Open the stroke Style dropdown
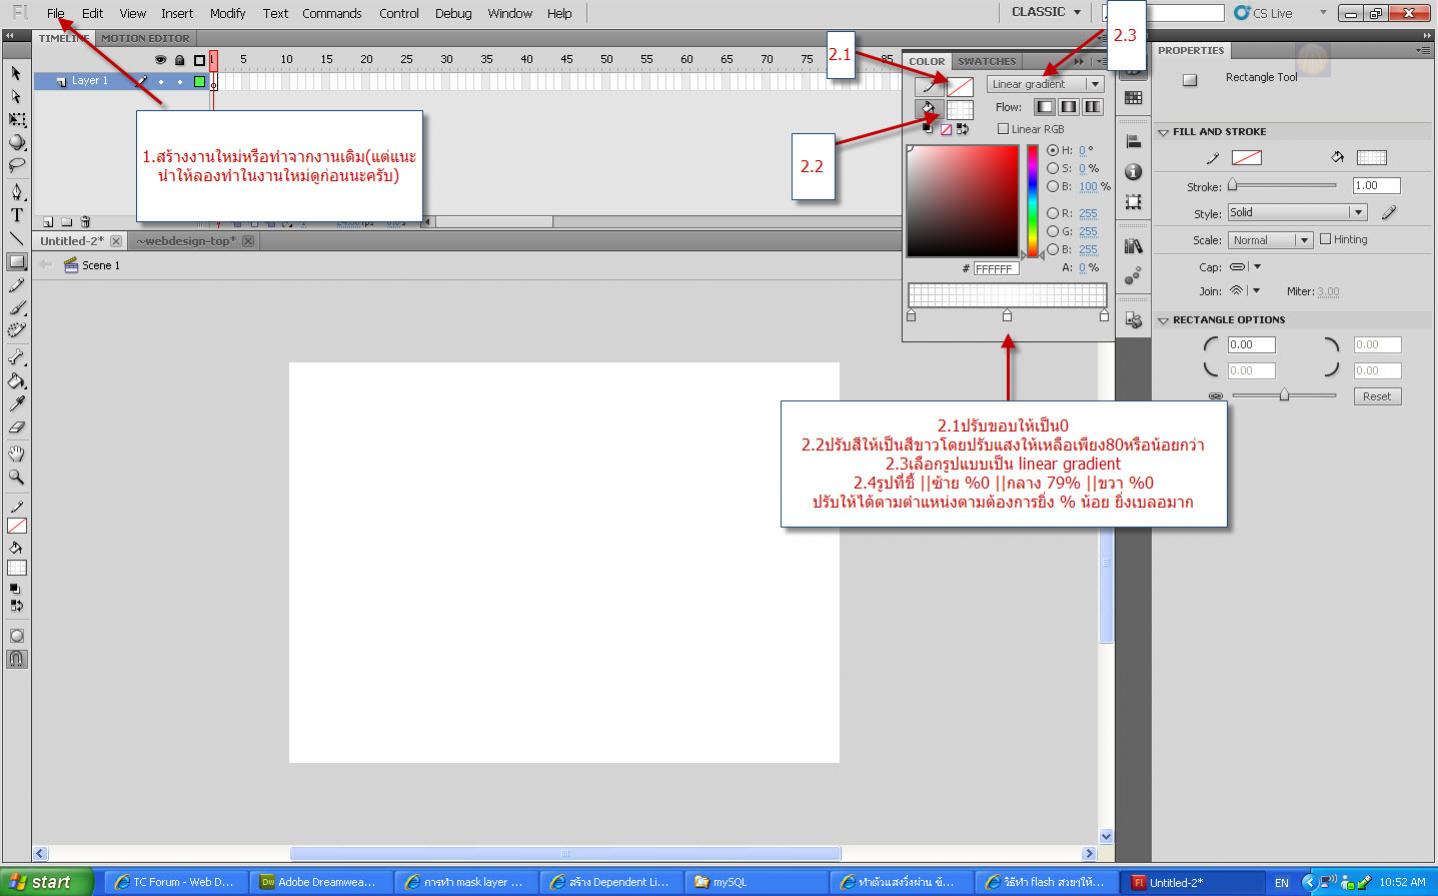The width and height of the screenshot is (1438, 896). pos(1296,212)
